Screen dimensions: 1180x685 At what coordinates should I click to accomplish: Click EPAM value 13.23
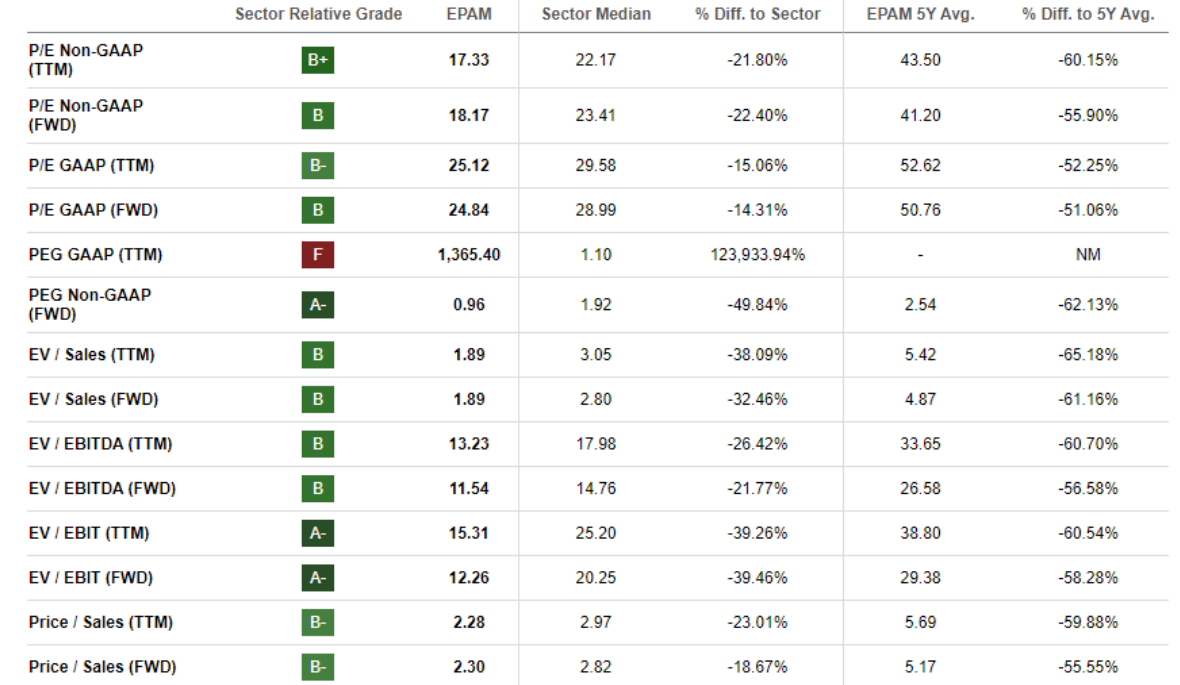469,444
